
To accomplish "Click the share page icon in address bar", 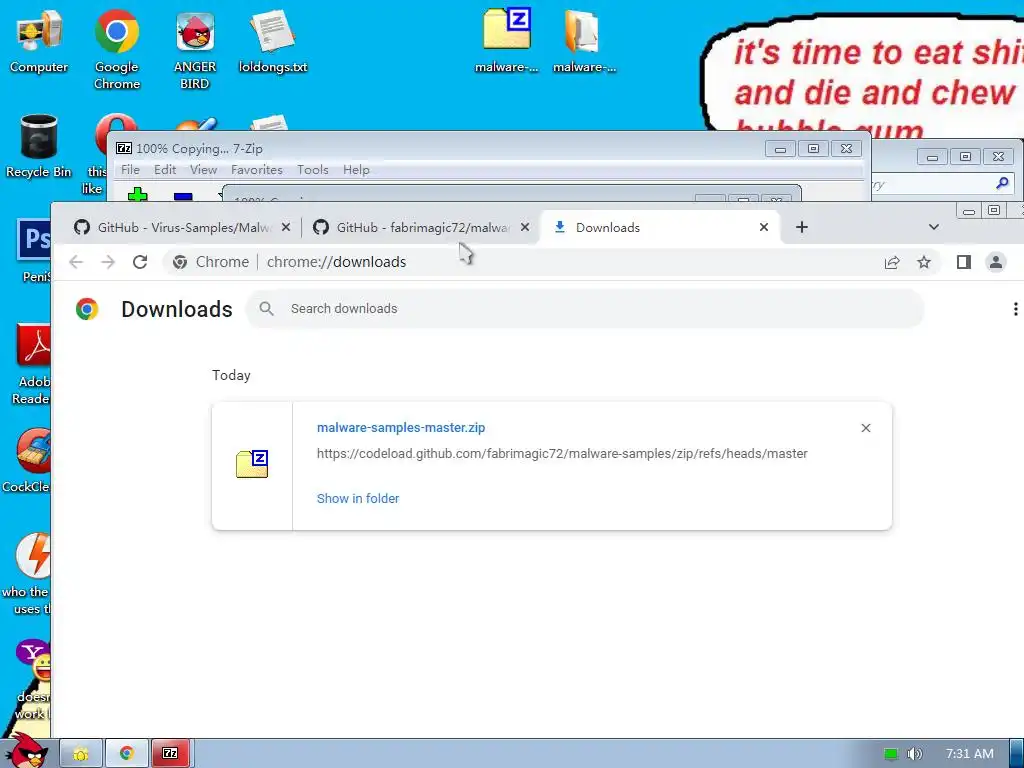I will (x=891, y=262).
